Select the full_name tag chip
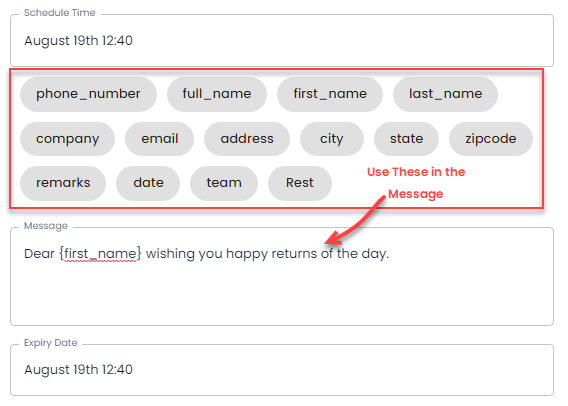Screen dimensions: 568x406 click(x=217, y=94)
